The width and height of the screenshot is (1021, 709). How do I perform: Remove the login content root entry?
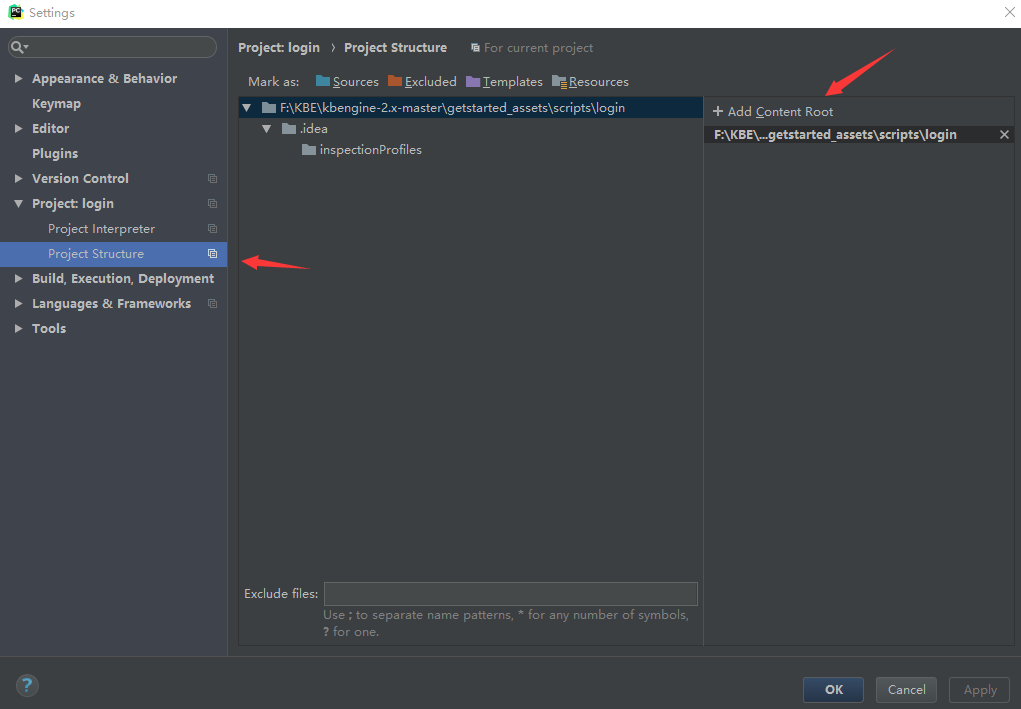(x=1004, y=135)
